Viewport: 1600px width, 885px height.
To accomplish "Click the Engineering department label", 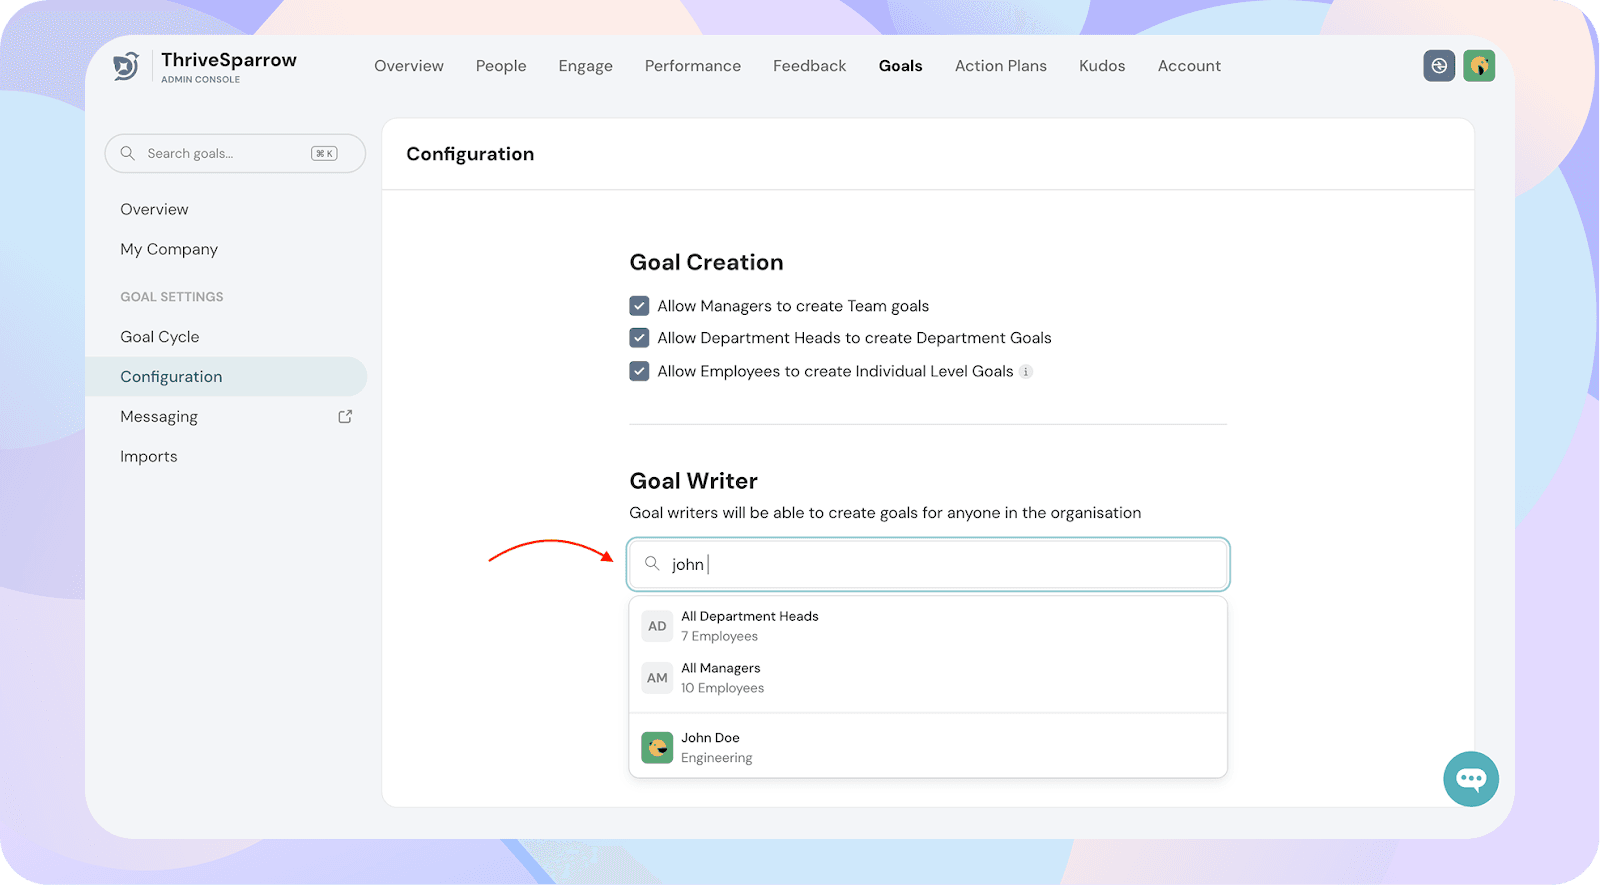I will click(x=717, y=759).
